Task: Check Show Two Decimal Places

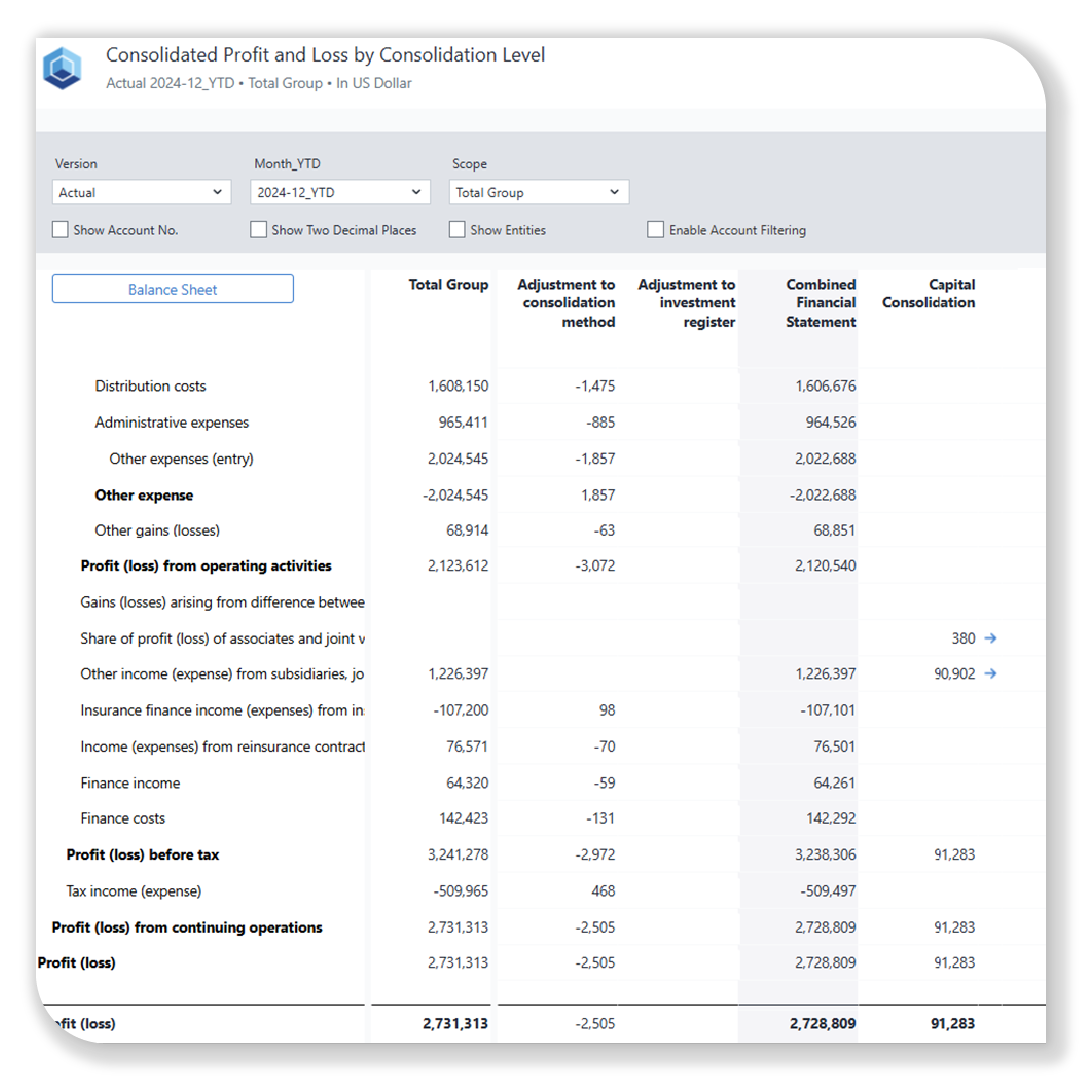Action: [x=258, y=229]
